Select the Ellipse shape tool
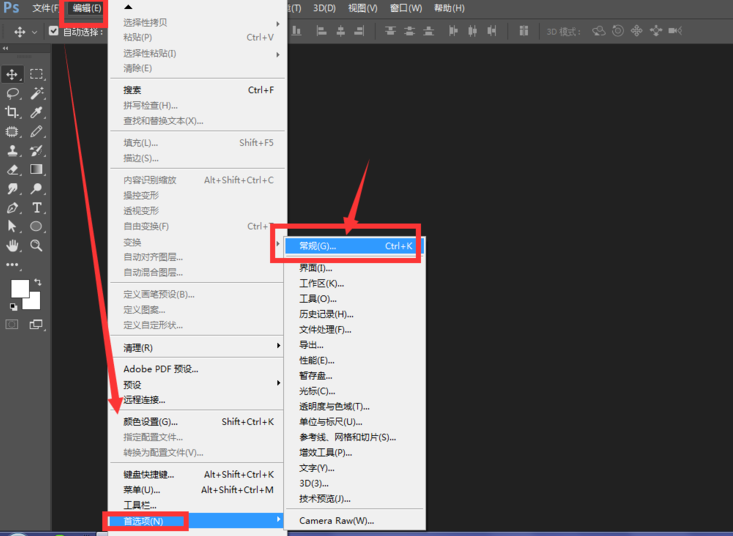 pyautogui.click(x=36, y=227)
